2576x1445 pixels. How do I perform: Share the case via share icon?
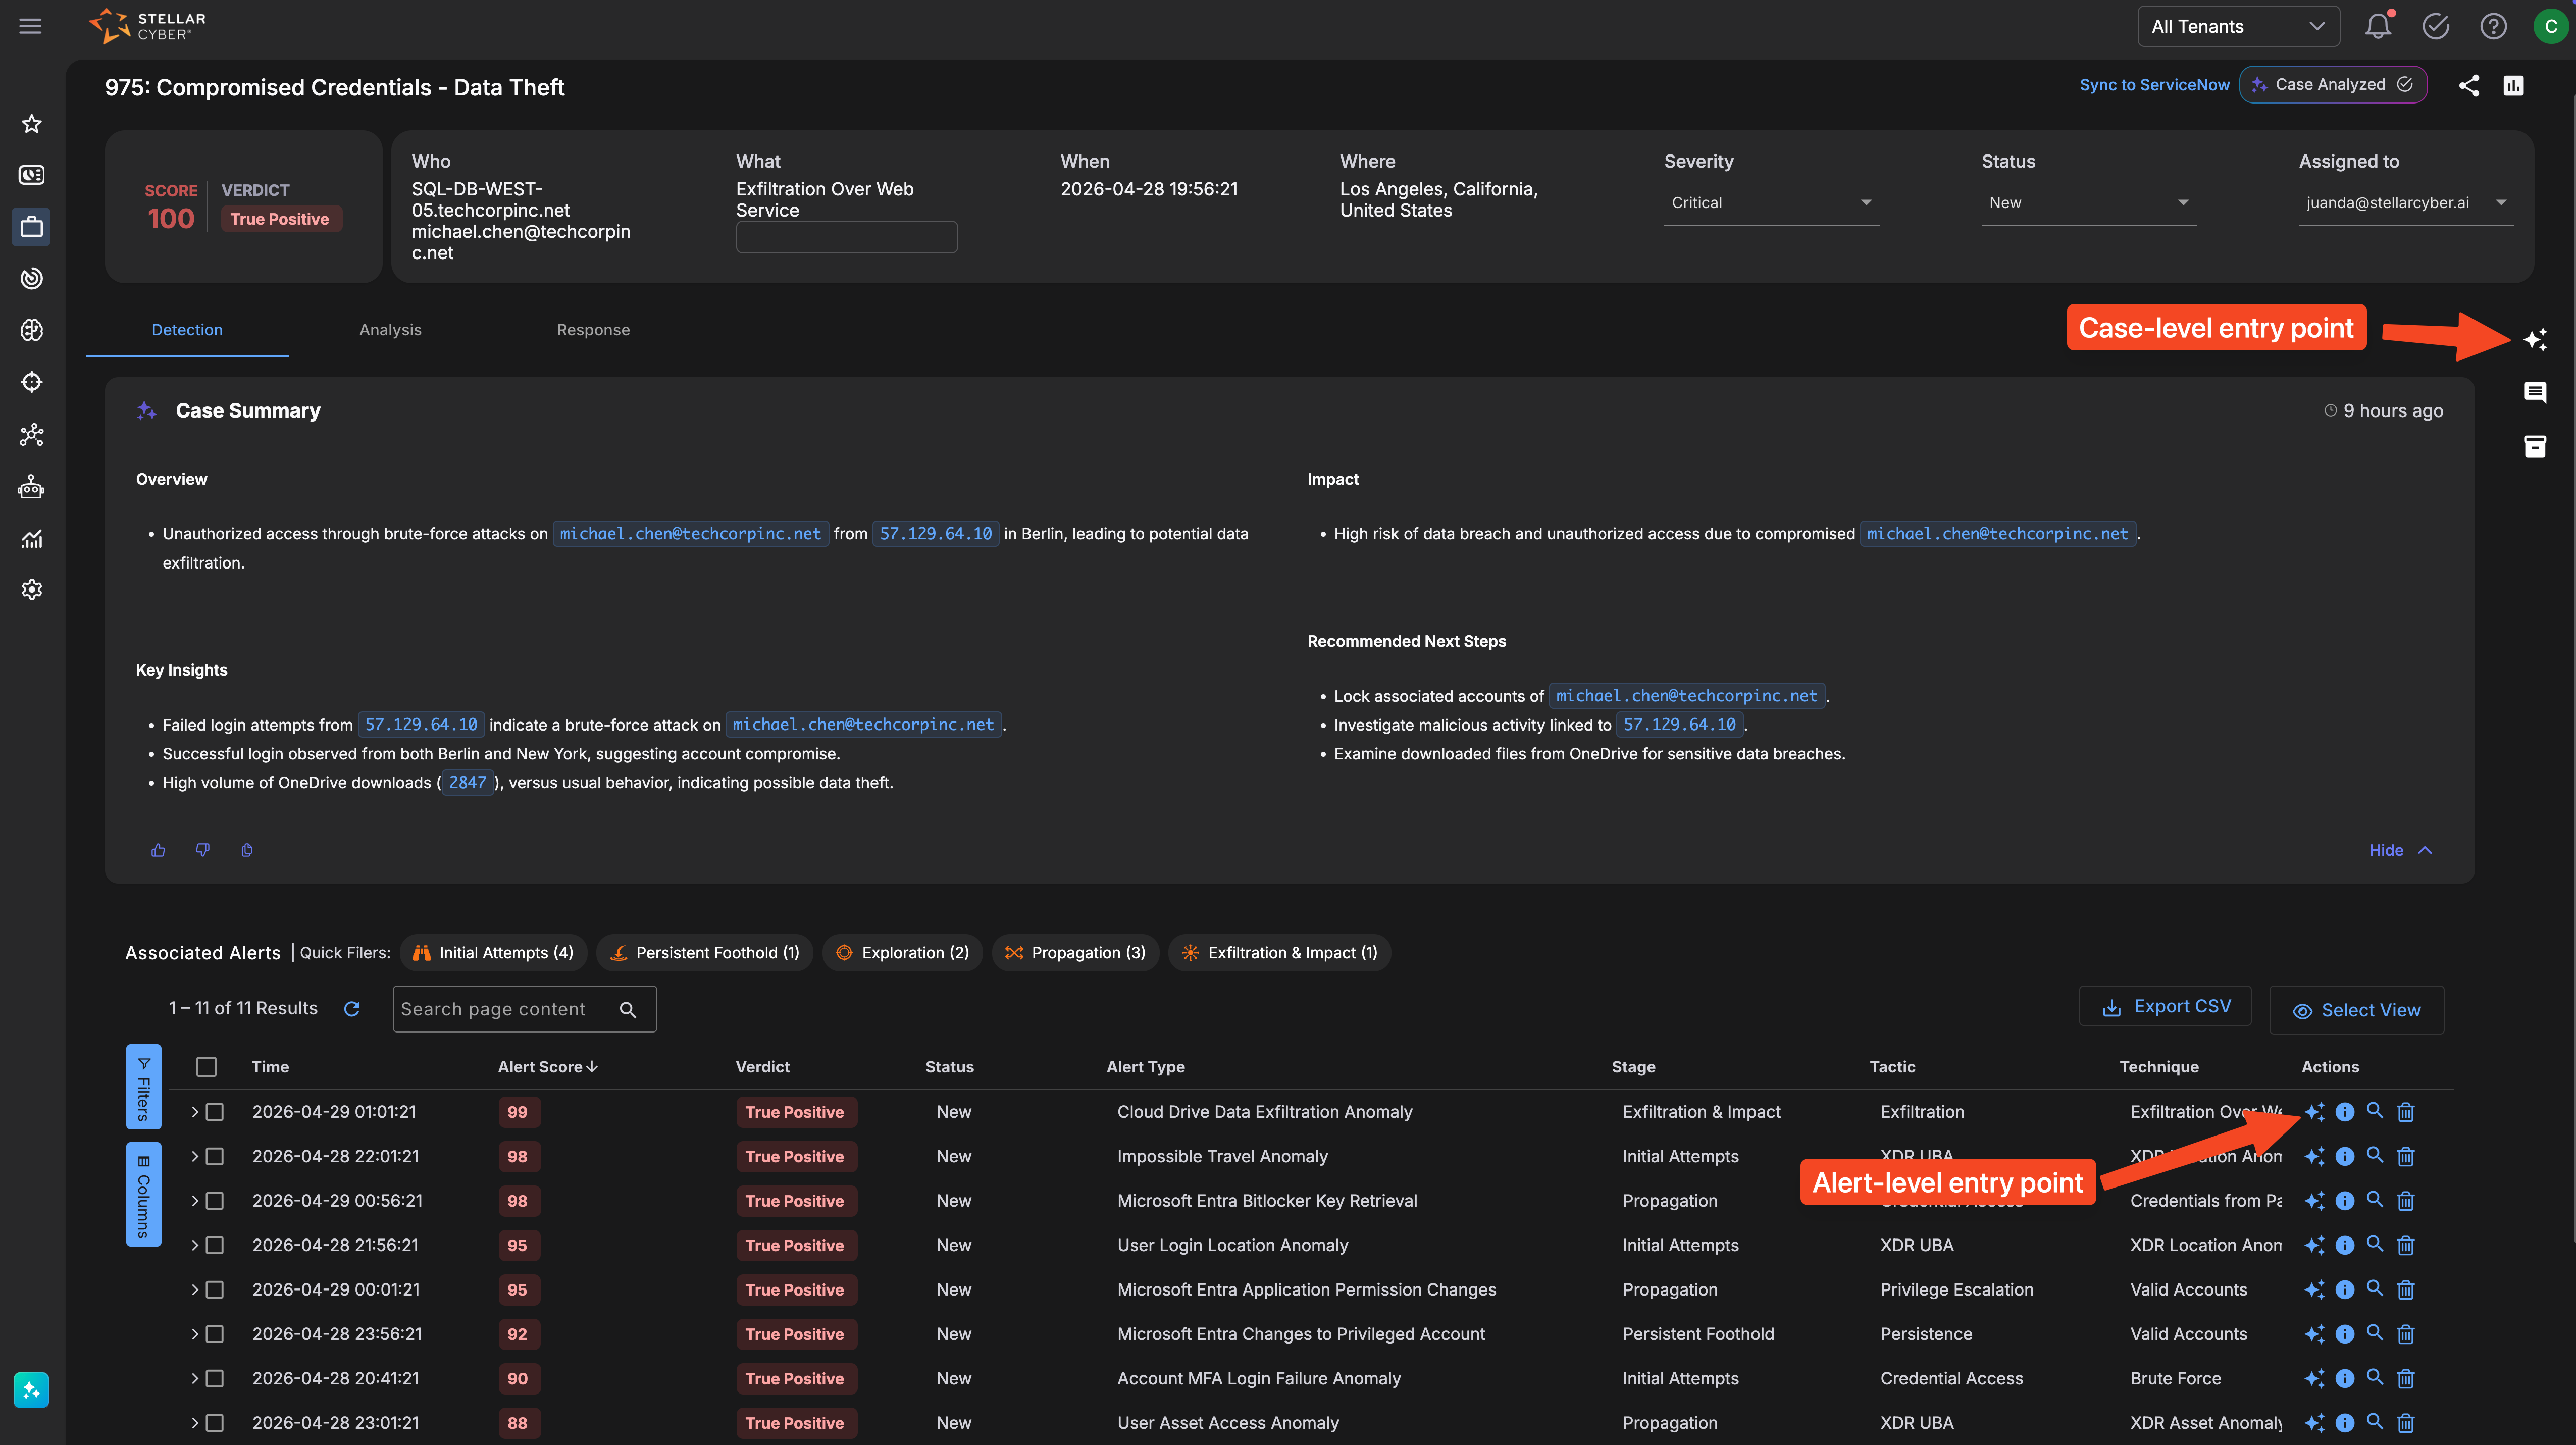coord(2468,86)
